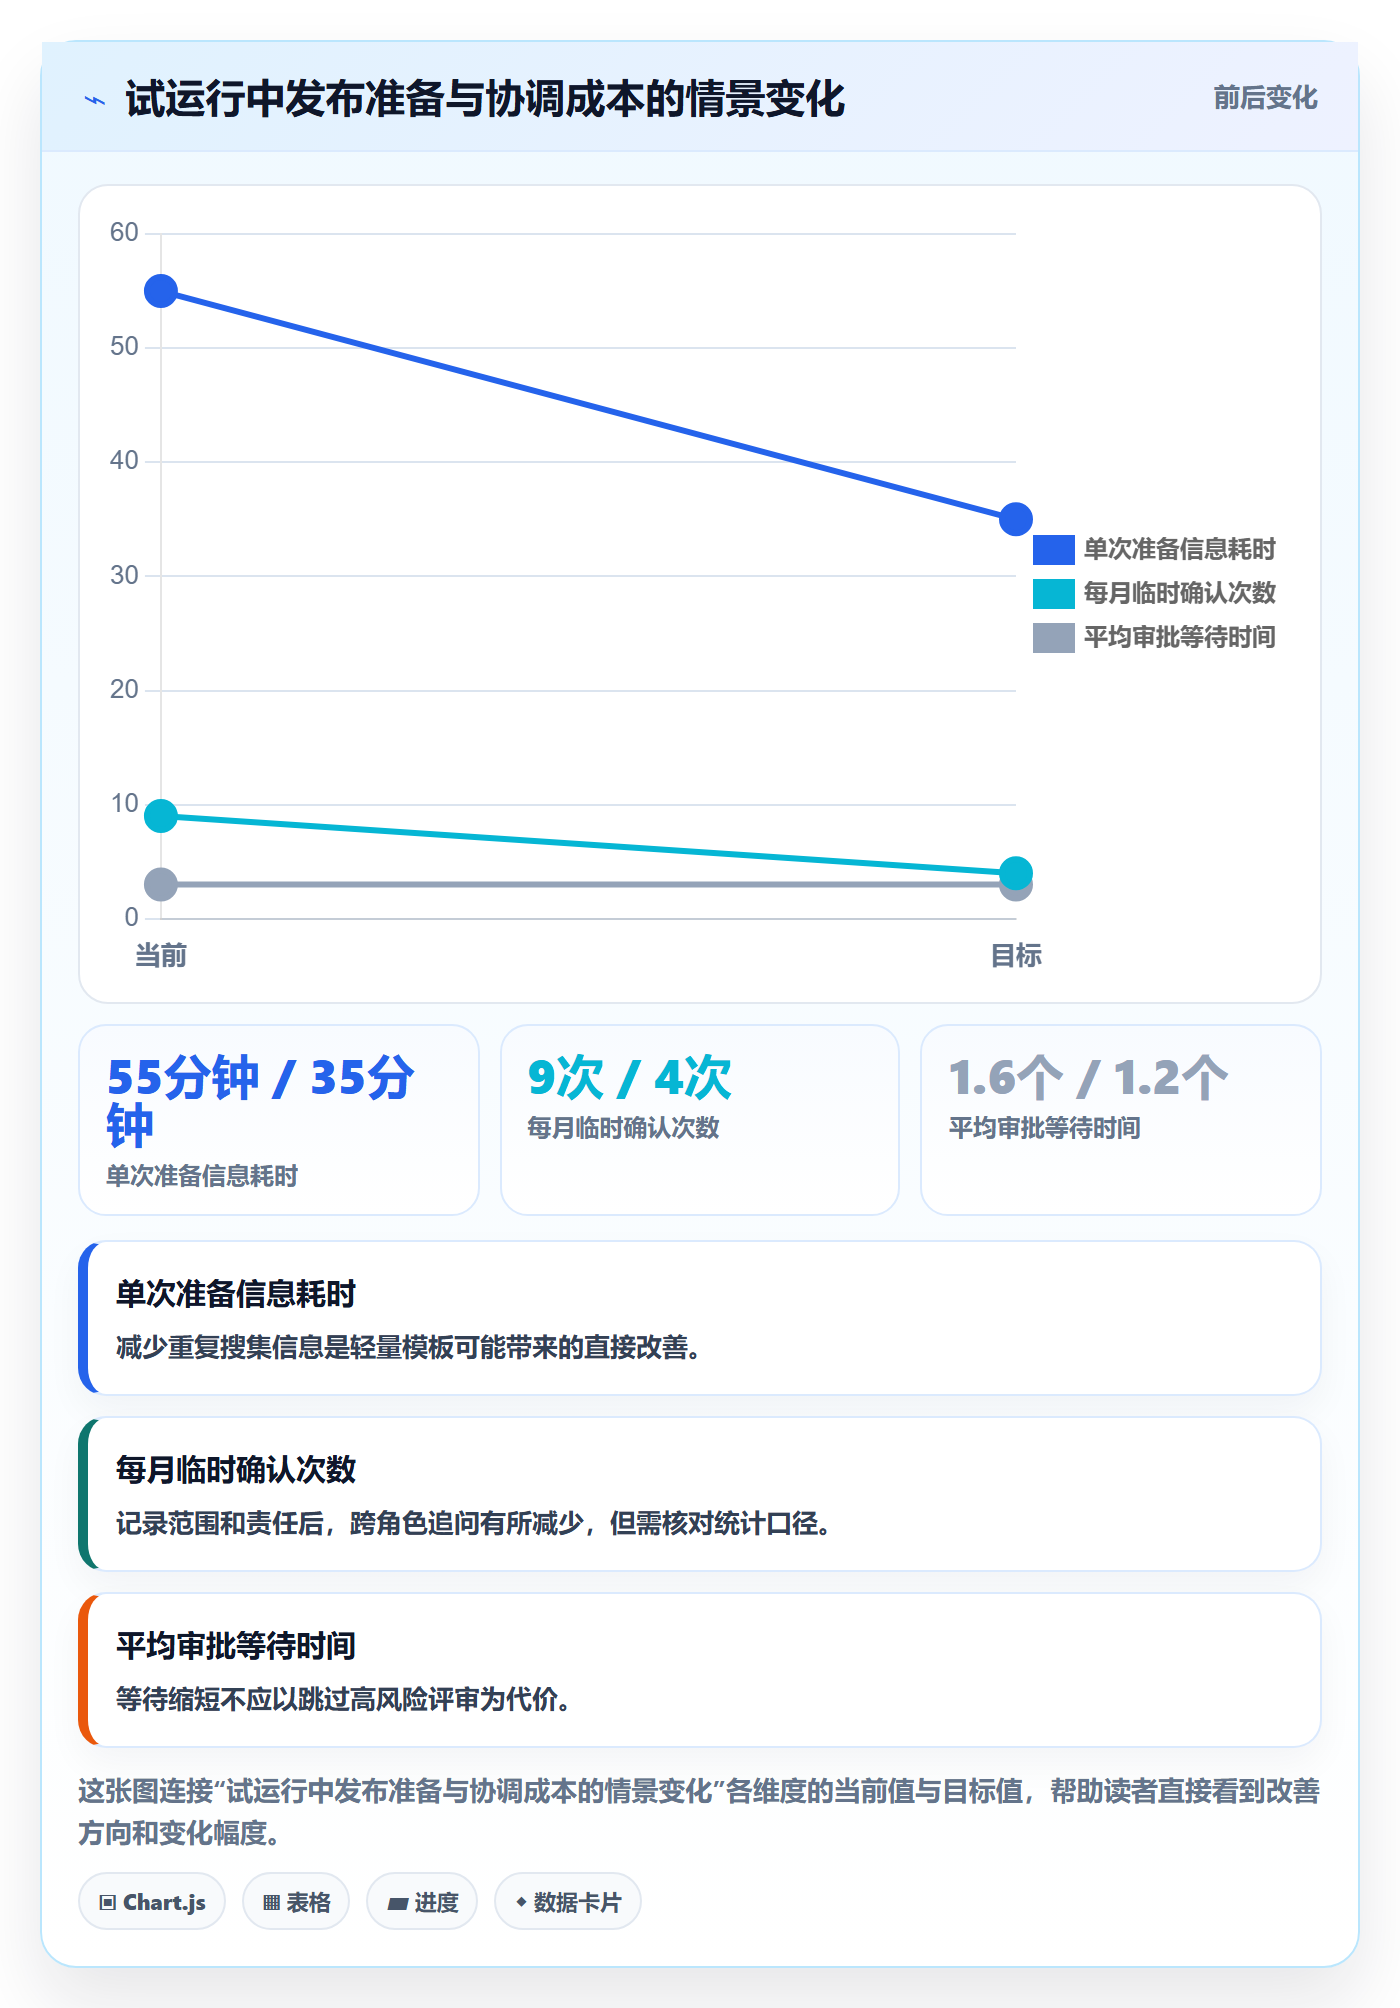Open the 1.6个 / 1.2个 data card
Viewport: 1400px width, 2008px height.
(1121, 1120)
